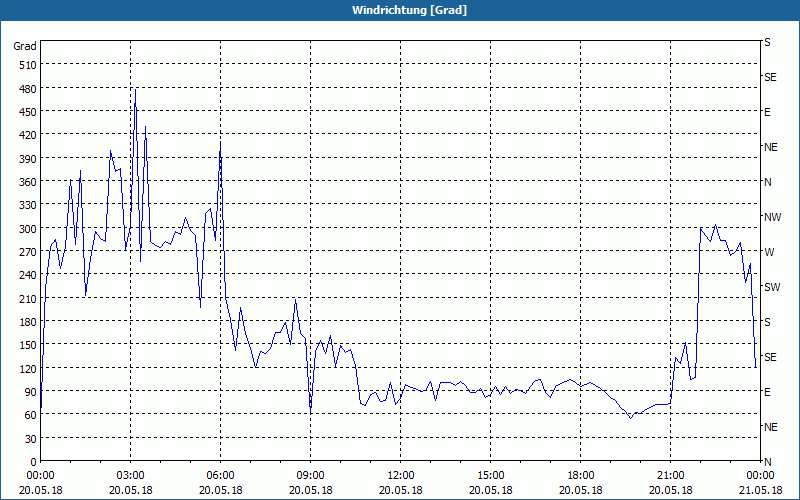Pick the 210 y-axis label
The image size is (800, 500).
click(28, 299)
